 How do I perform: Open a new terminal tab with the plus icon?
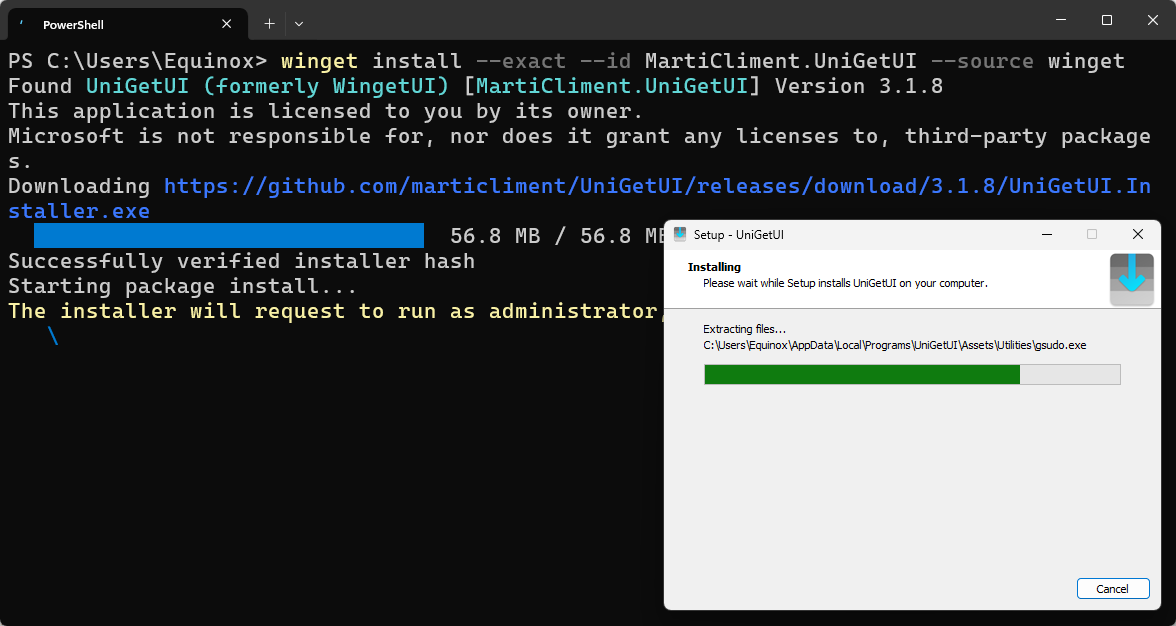[x=268, y=23]
